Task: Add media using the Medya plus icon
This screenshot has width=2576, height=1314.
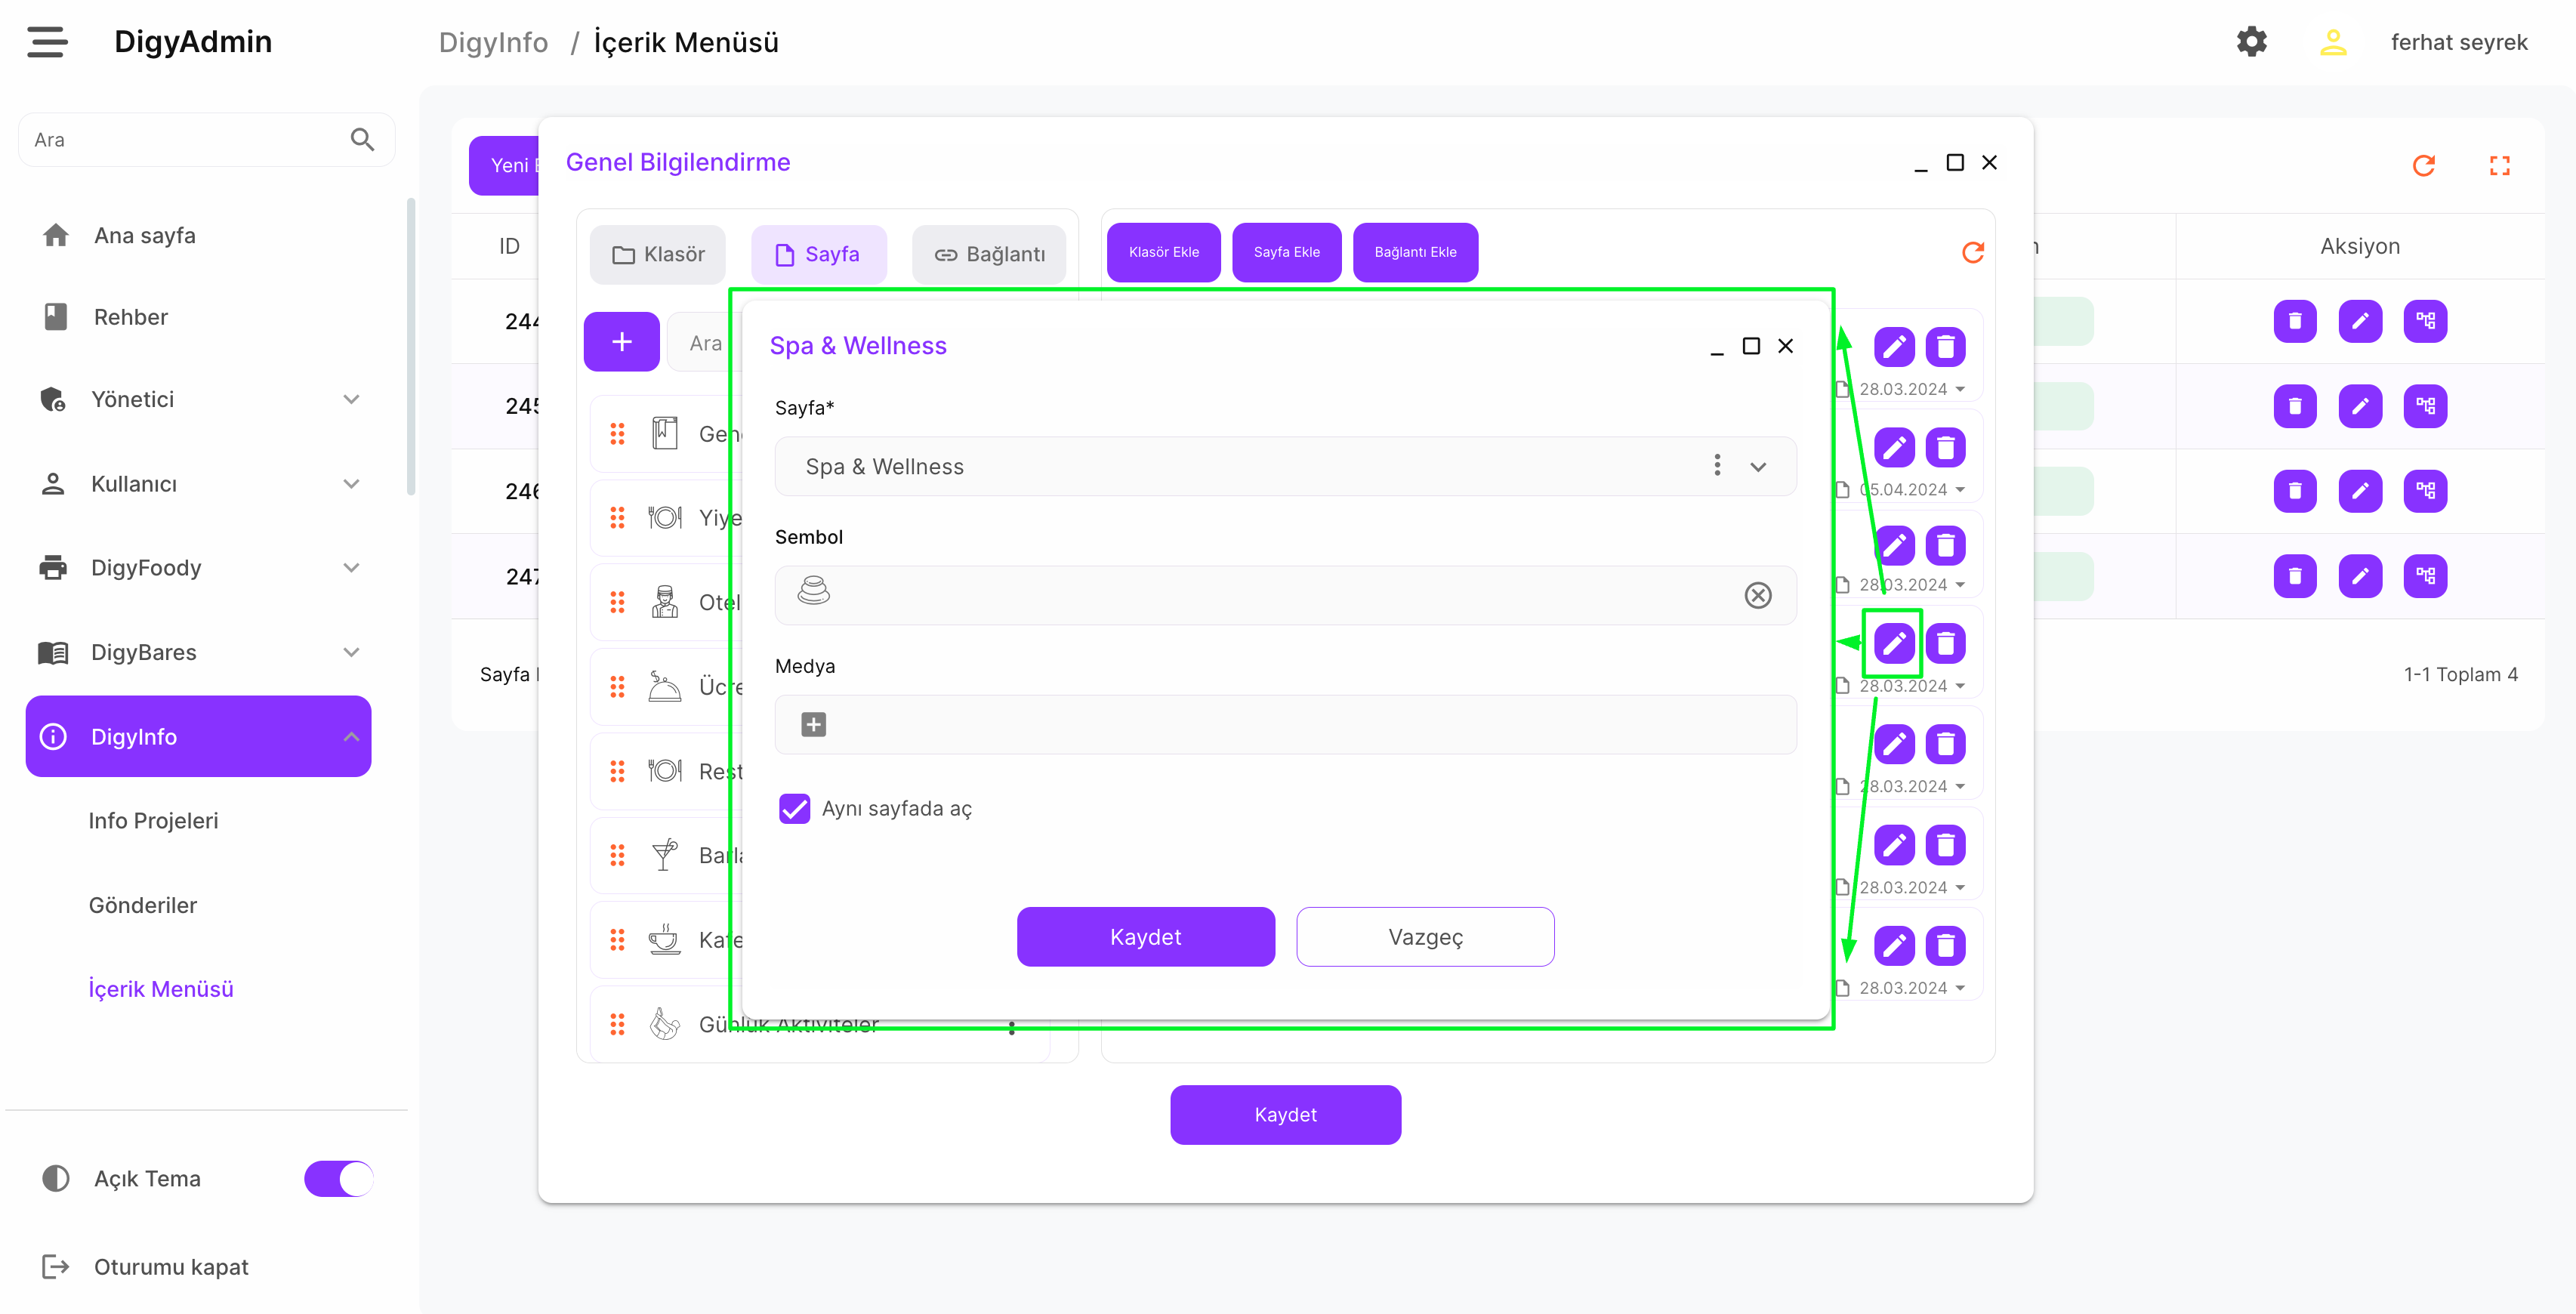Action: [813, 724]
